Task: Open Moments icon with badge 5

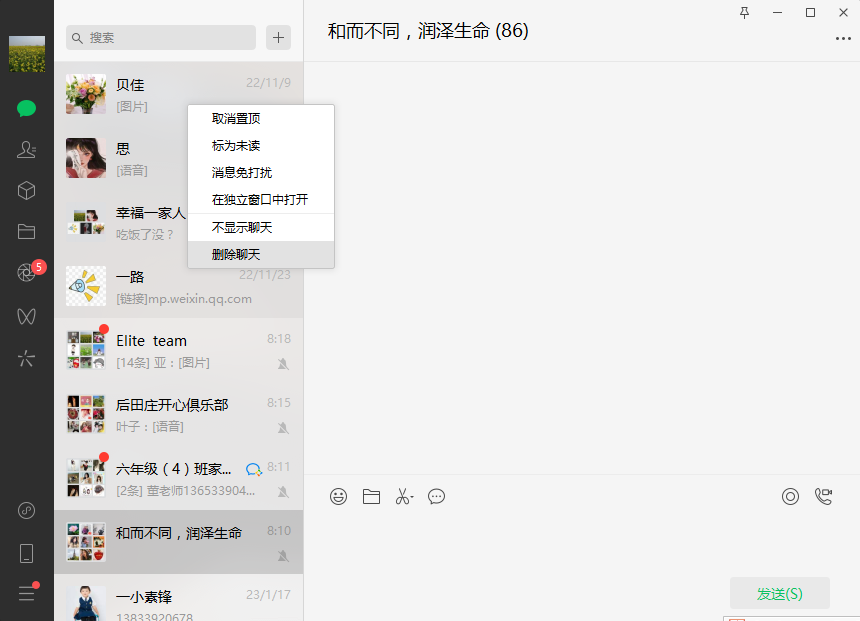Action: click(26, 273)
